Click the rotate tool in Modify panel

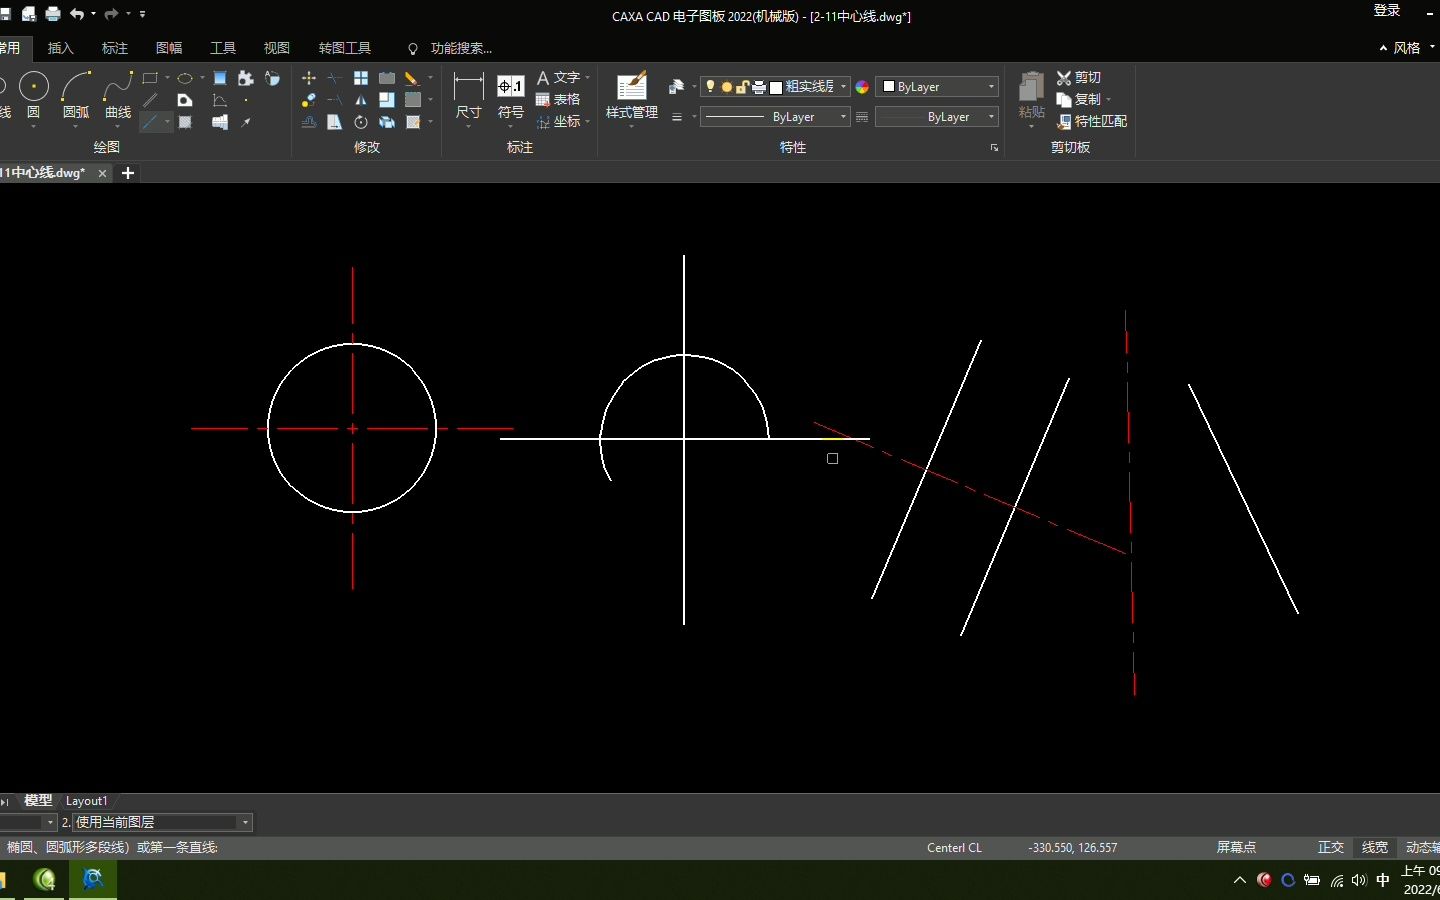(x=361, y=122)
